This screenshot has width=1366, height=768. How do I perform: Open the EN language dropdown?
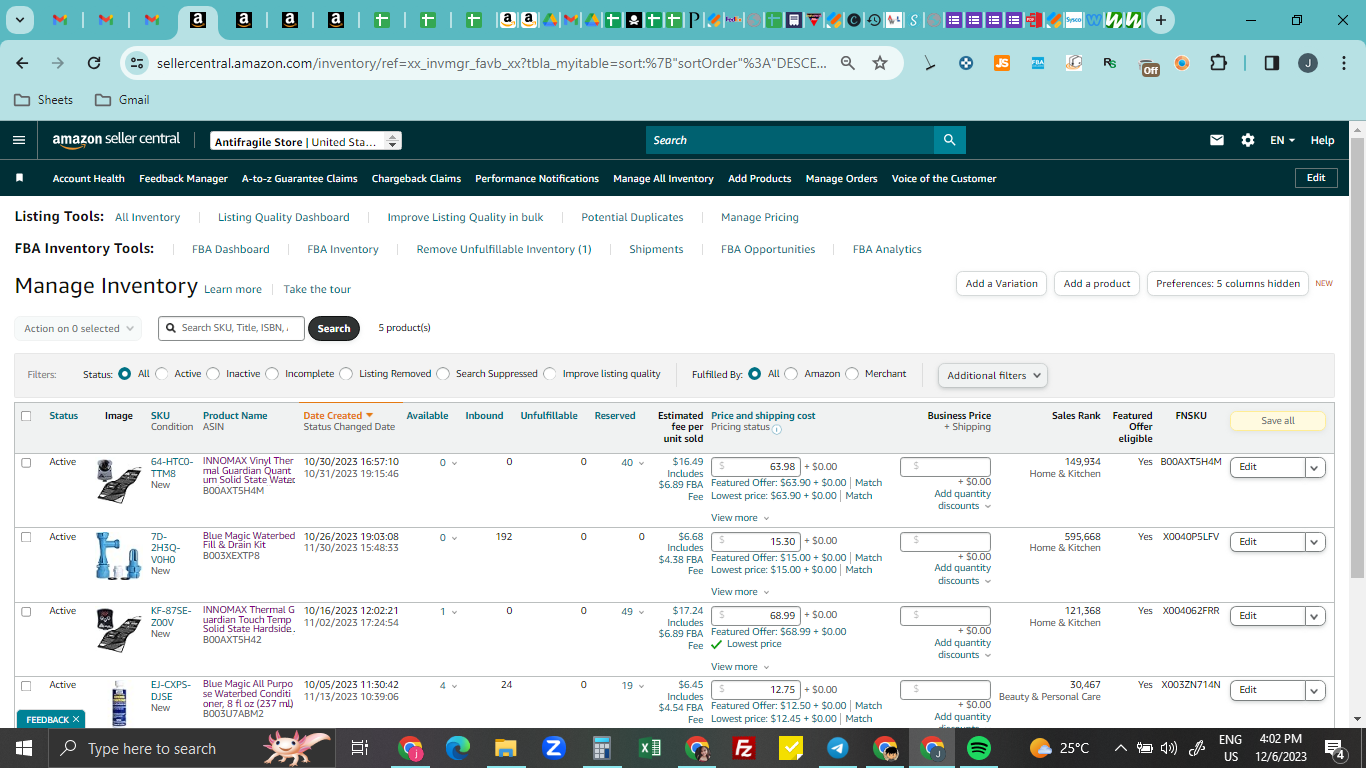[1282, 140]
